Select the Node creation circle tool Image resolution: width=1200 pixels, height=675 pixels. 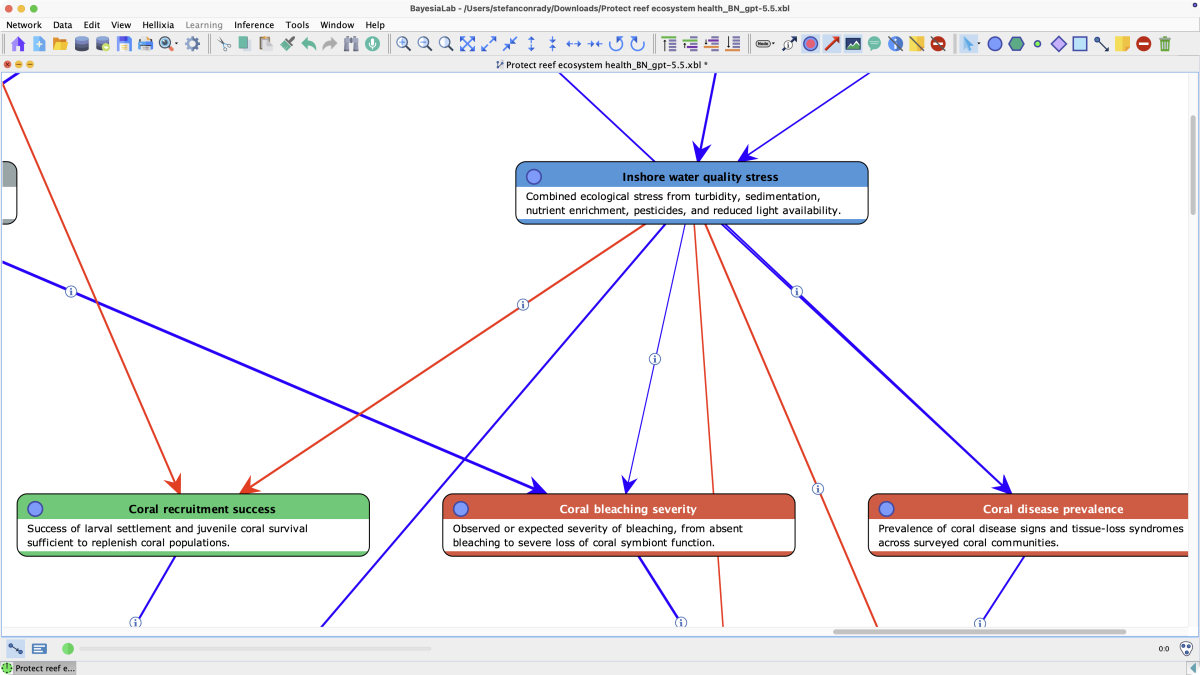(x=995, y=44)
